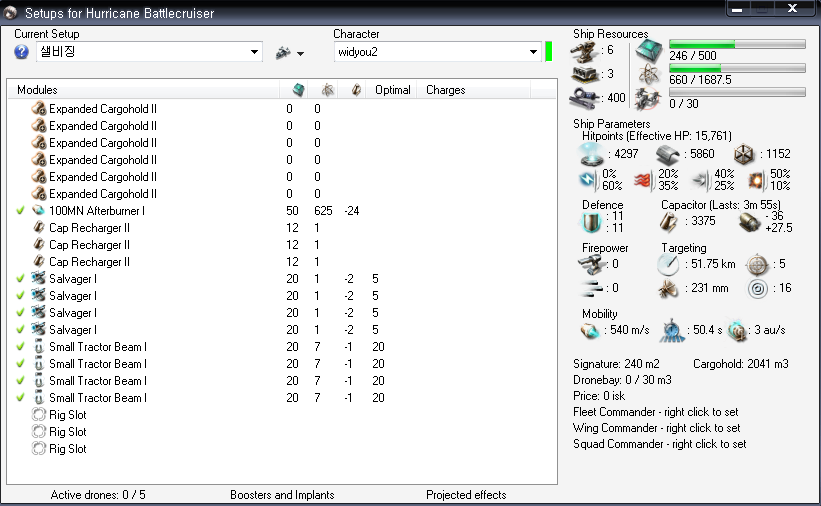Screen dimensions: 821x506
Task: Click the ship icon beside setup selector
Action: click(x=283, y=53)
